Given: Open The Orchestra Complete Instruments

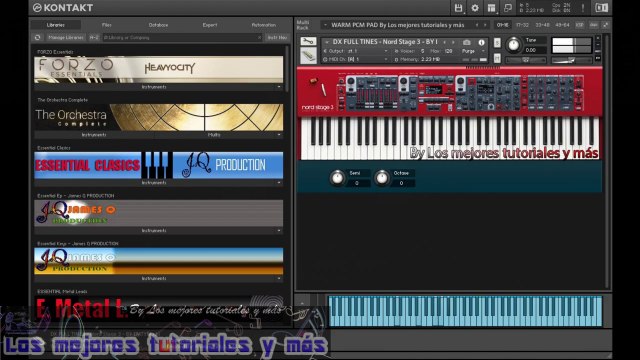Looking at the screenshot, I should pos(94,135).
